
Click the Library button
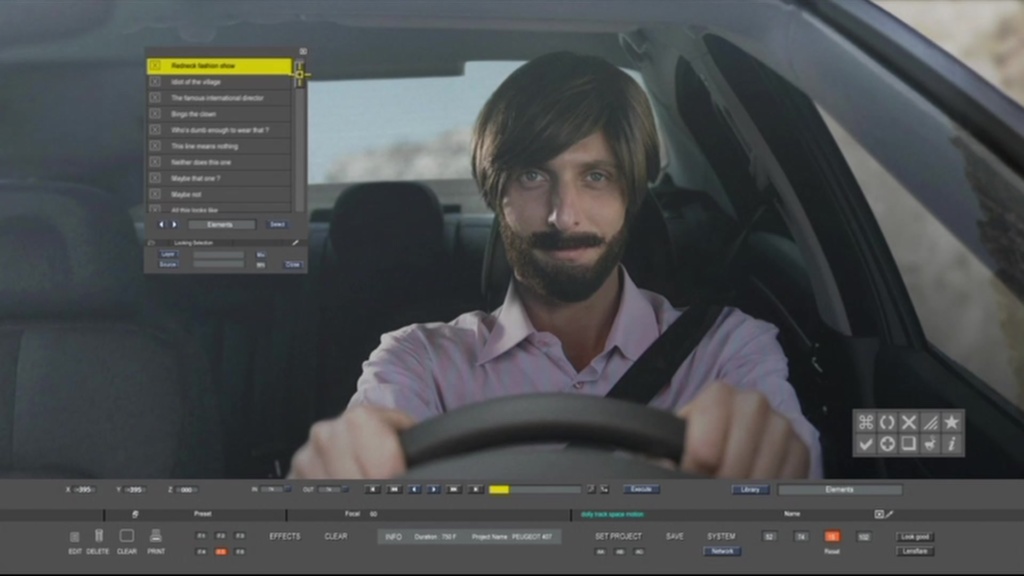pos(750,489)
